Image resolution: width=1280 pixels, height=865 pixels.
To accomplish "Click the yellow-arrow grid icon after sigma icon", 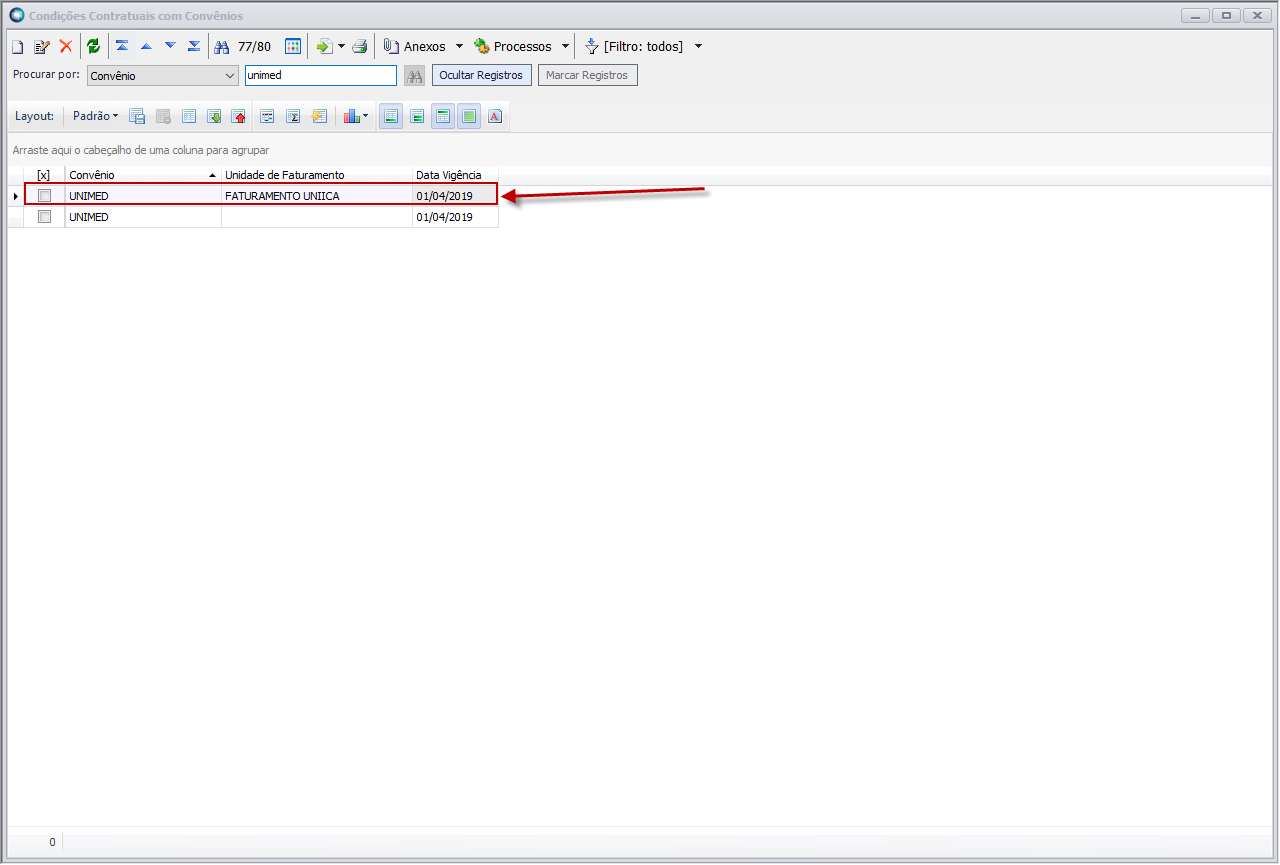I will coord(319,116).
